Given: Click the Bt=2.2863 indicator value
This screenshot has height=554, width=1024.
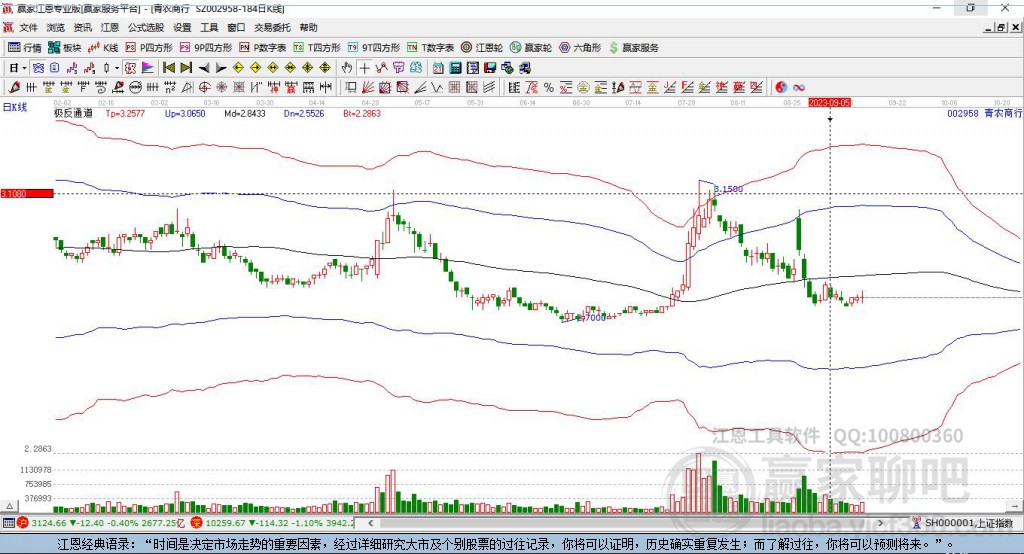Looking at the screenshot, I should click(x=362, y=114).
